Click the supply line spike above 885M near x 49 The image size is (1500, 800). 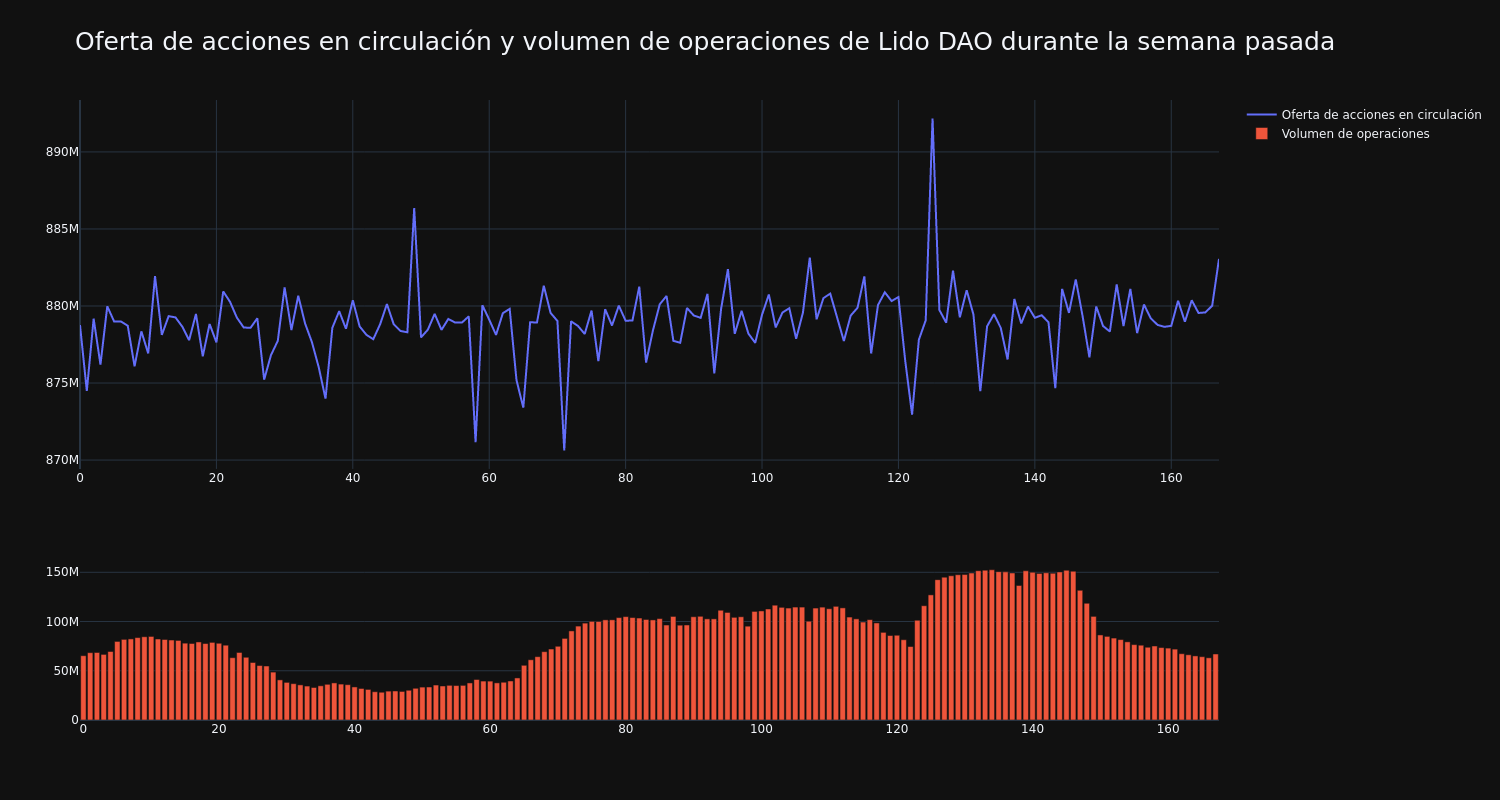(x=414, y=209)
